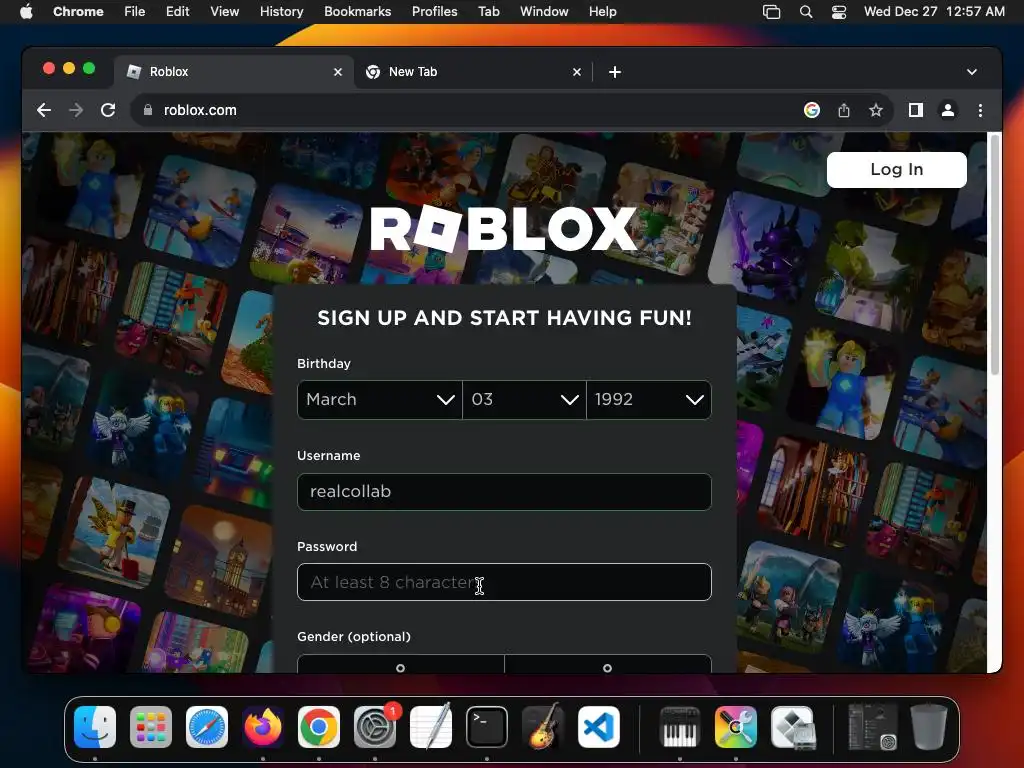Click the browser back arrow
1024x768 pixels.
click(44, 110)
